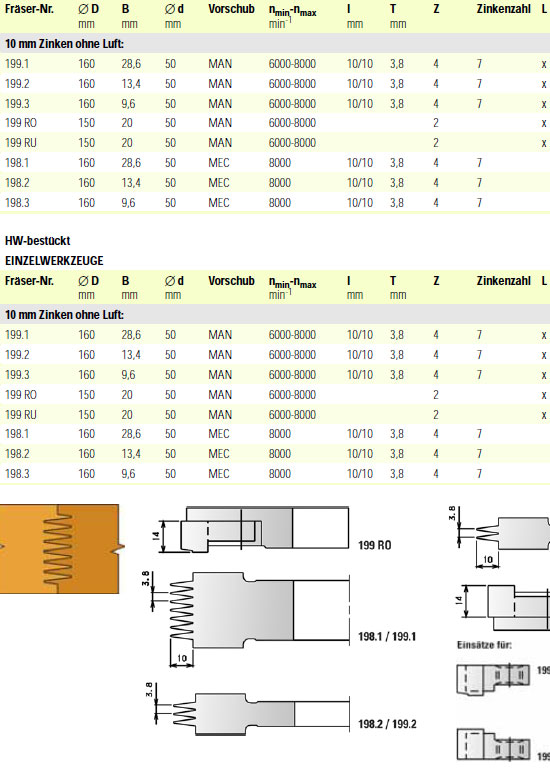550x773 pixels.
Task: Click the 'Fräser-Nr.' header of the HW-bestückt table
Action: point(29,281)
